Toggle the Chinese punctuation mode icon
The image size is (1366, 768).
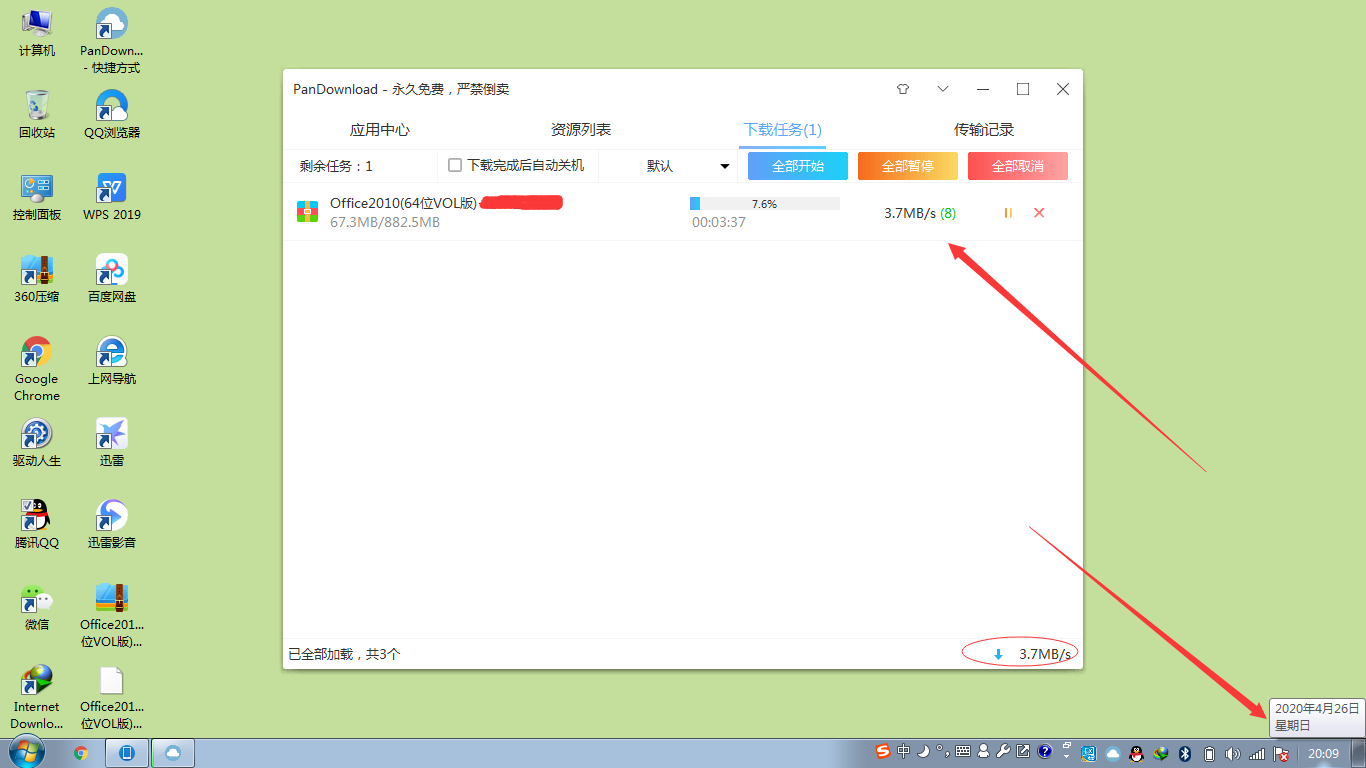tap(941, 751)
